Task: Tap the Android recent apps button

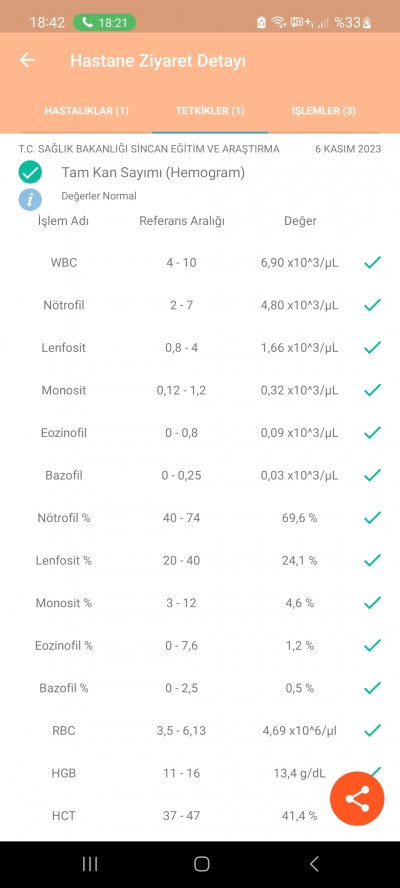Action: [90, 864]
